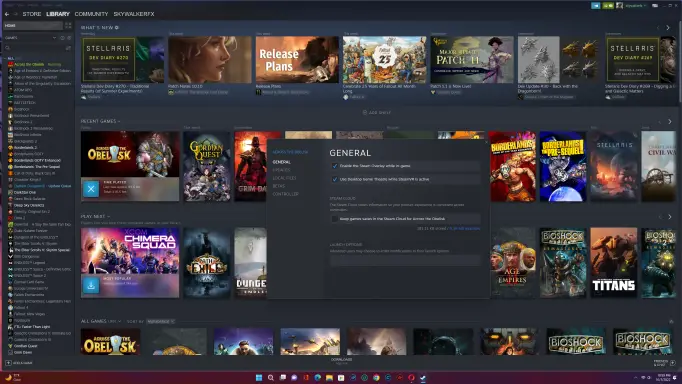Open Big Picture mode icon
Image resolution: width=682 pixels, height=384 pixels.
(x=655, y=6)
